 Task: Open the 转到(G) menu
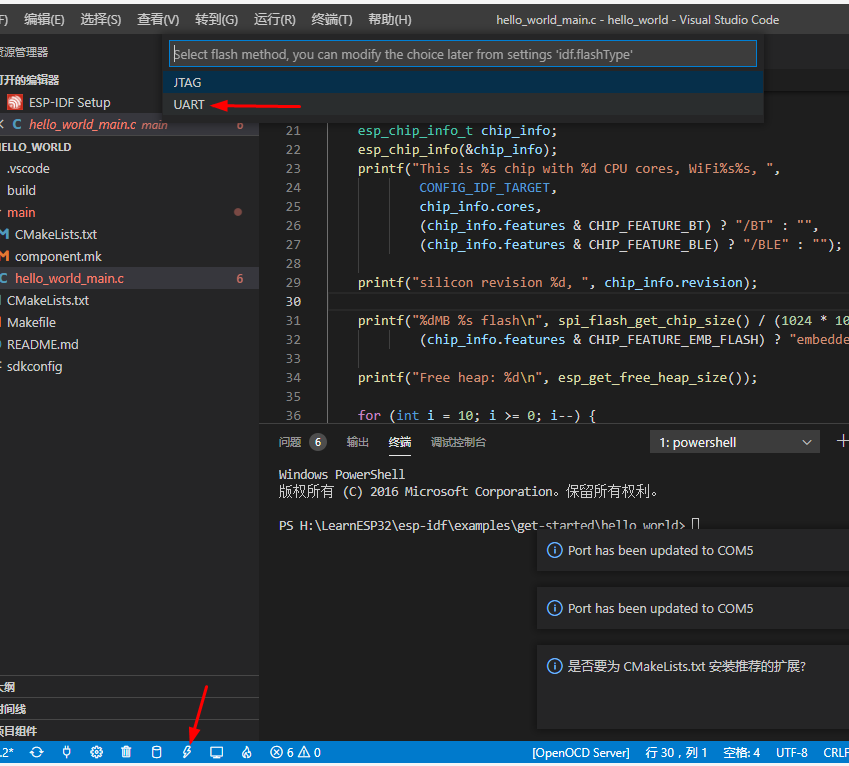217,20
